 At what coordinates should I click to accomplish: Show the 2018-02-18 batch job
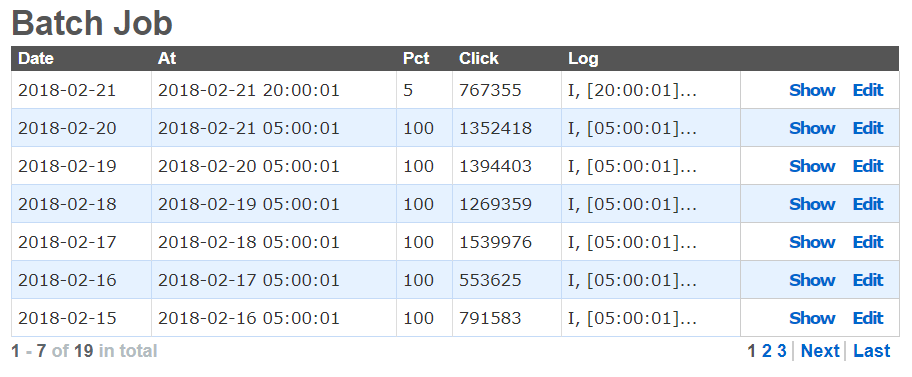(812, 204)
